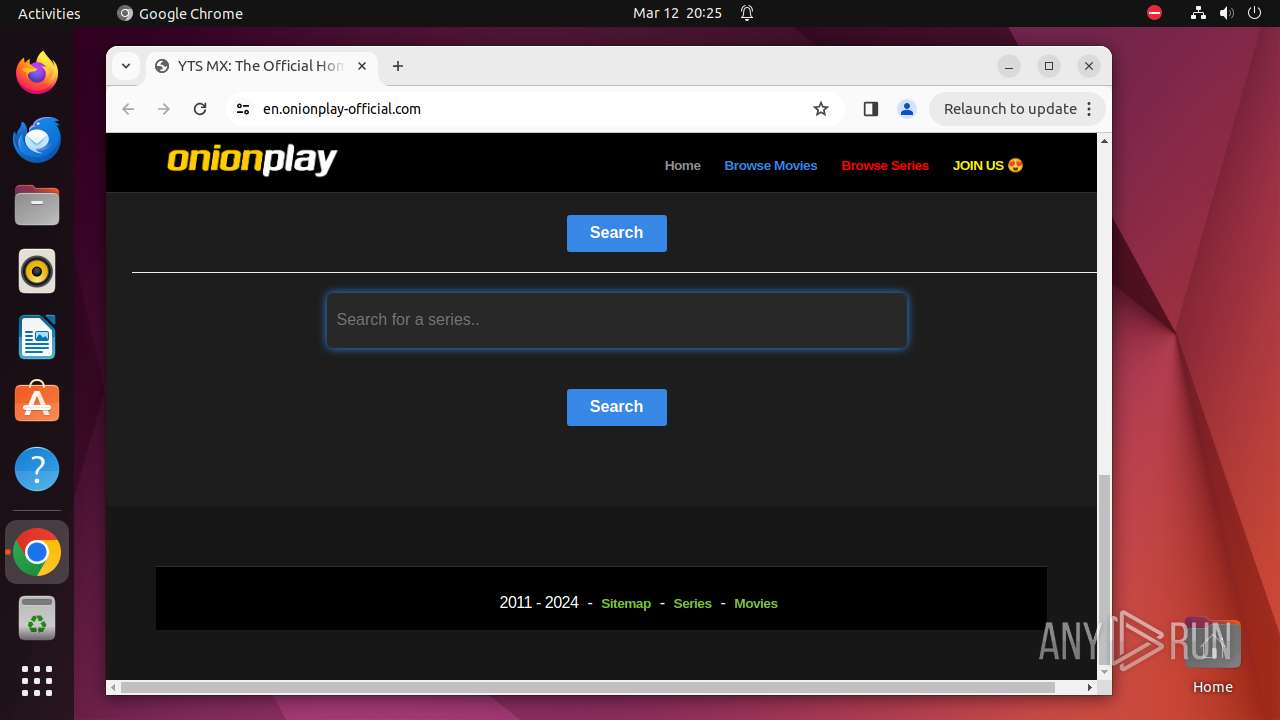Click the address bar URL

click(342, 109)
